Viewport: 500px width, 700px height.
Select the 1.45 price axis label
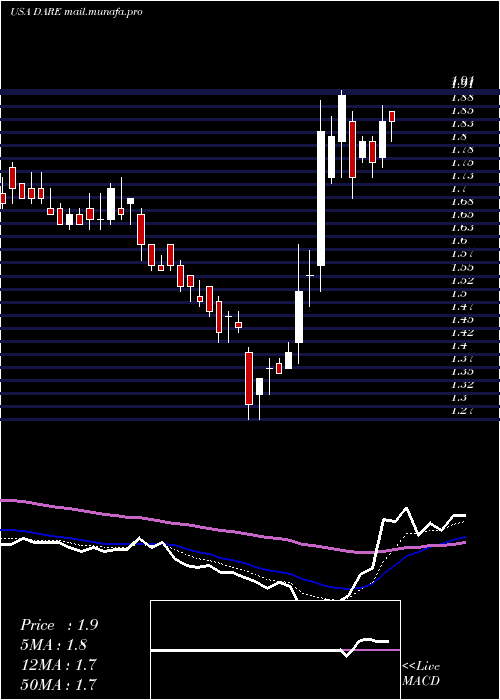[462, 320]
